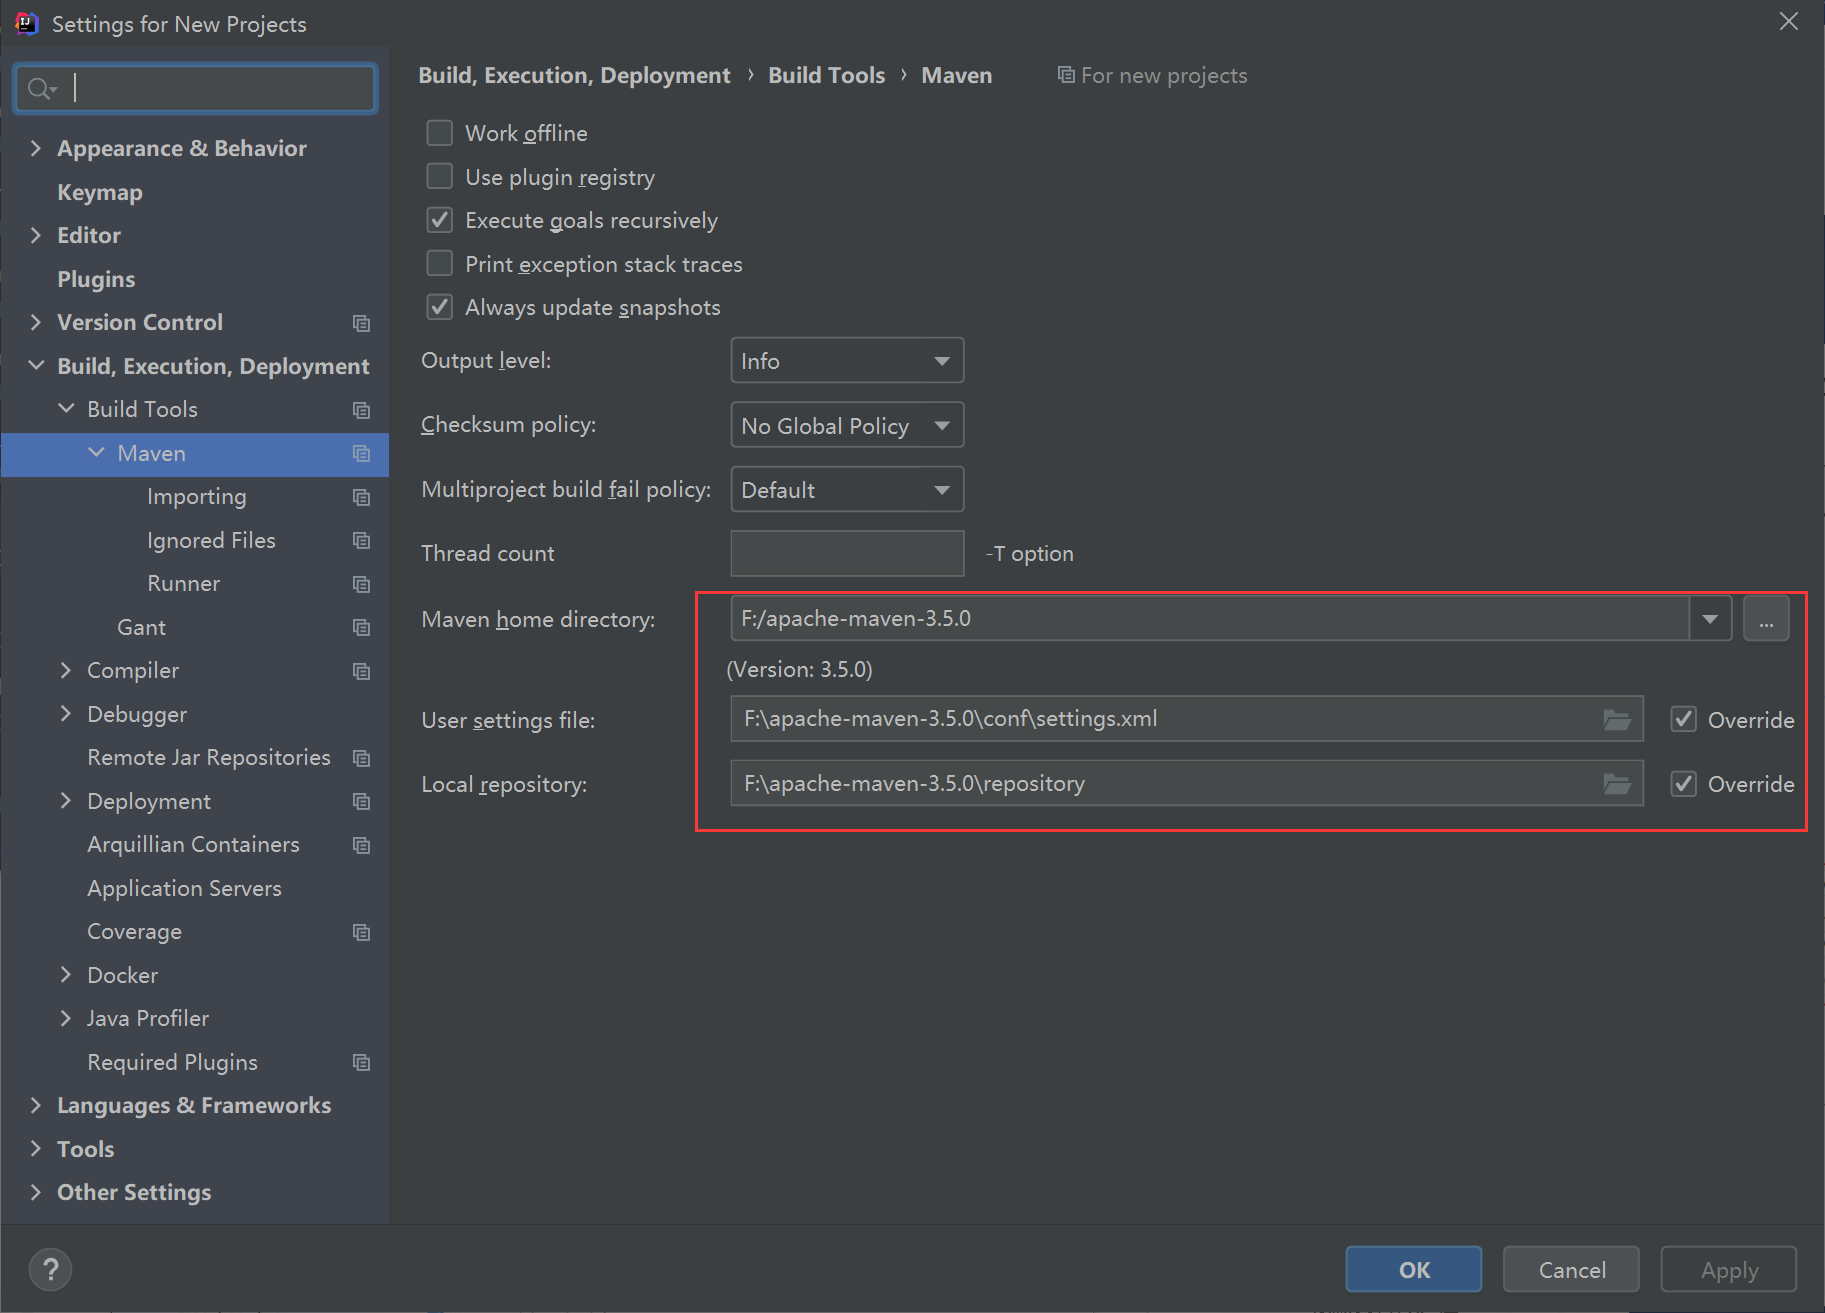Expand the Other Settings section

(x=36, y=1192)
